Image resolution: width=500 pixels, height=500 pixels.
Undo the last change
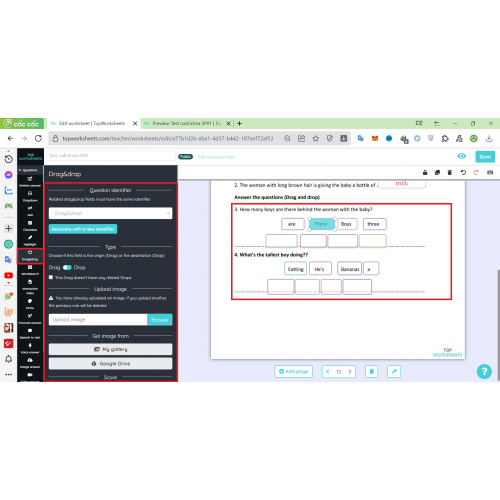pyautogui.click(x=463, y=172)
